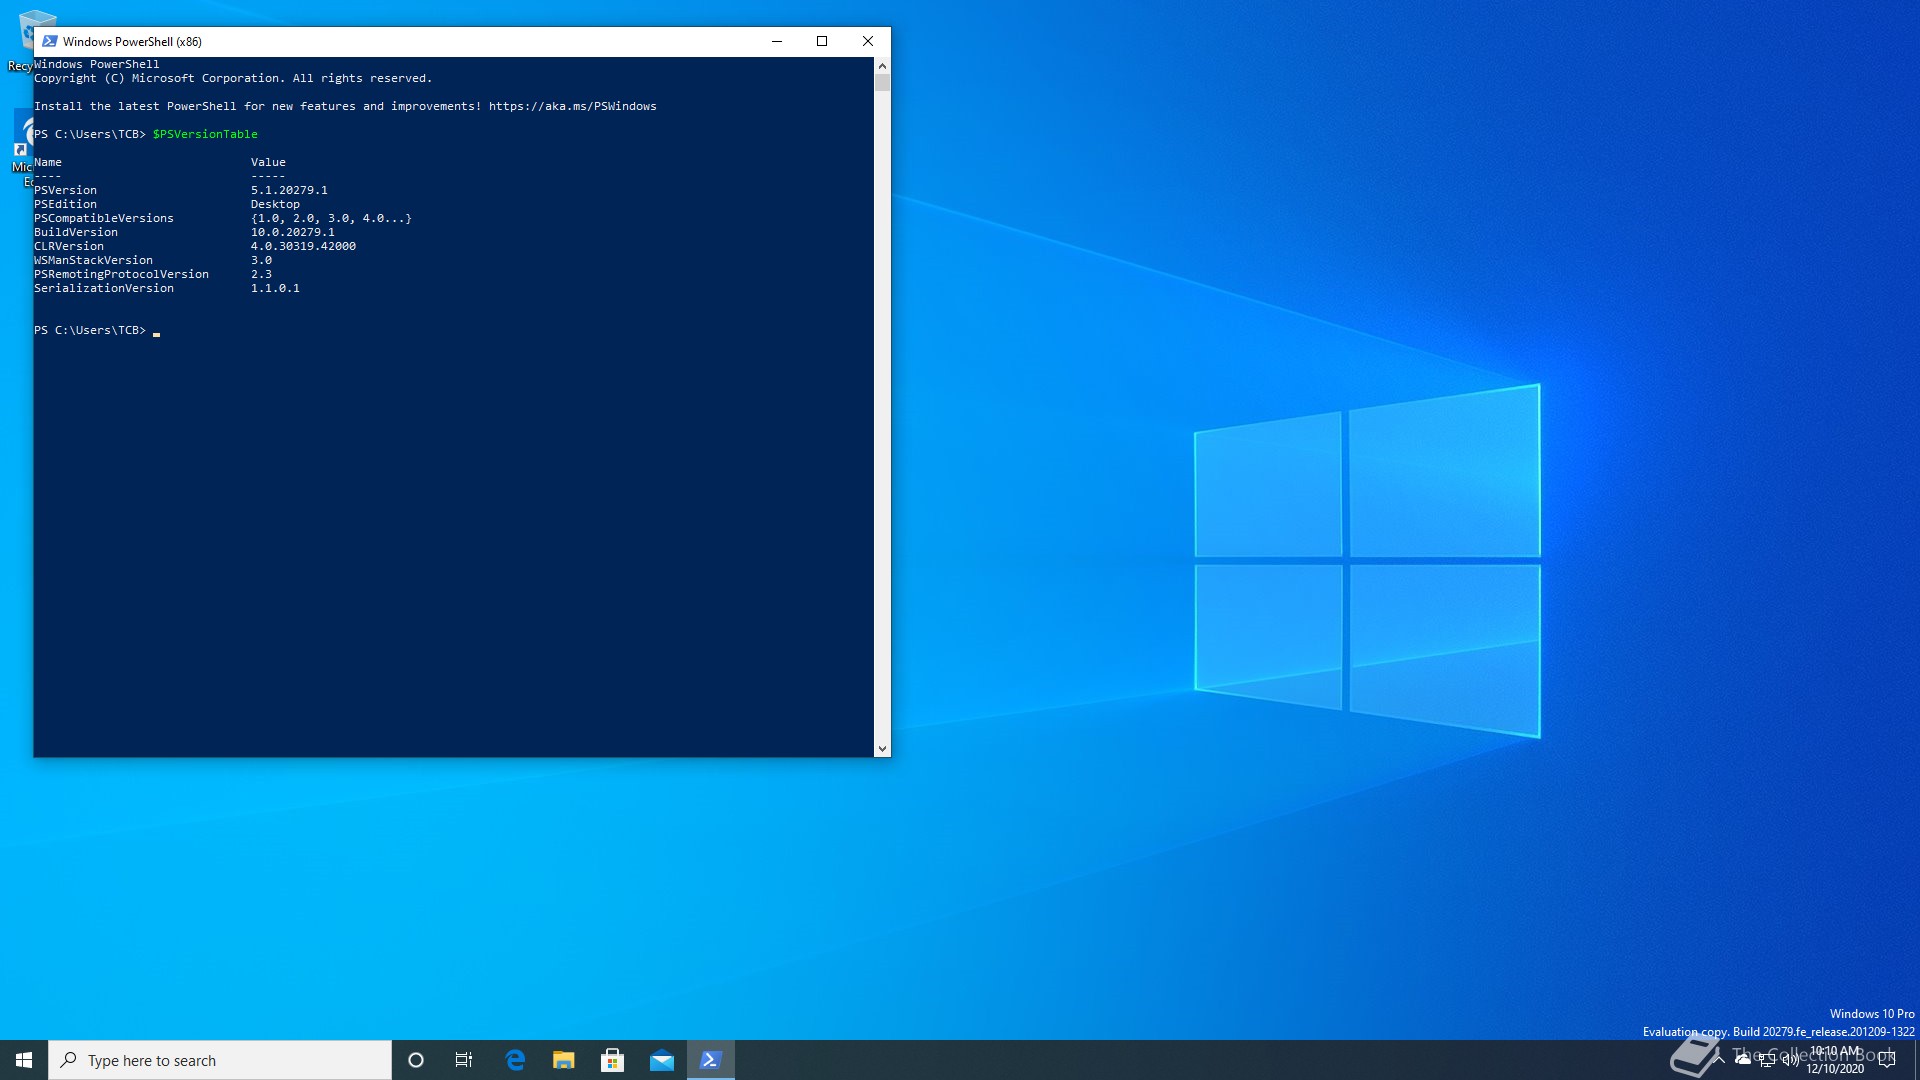Viewport: 1920px width, 1080px height.
Task: Click the Type here to search box
Action: (x=220, y=1060)
